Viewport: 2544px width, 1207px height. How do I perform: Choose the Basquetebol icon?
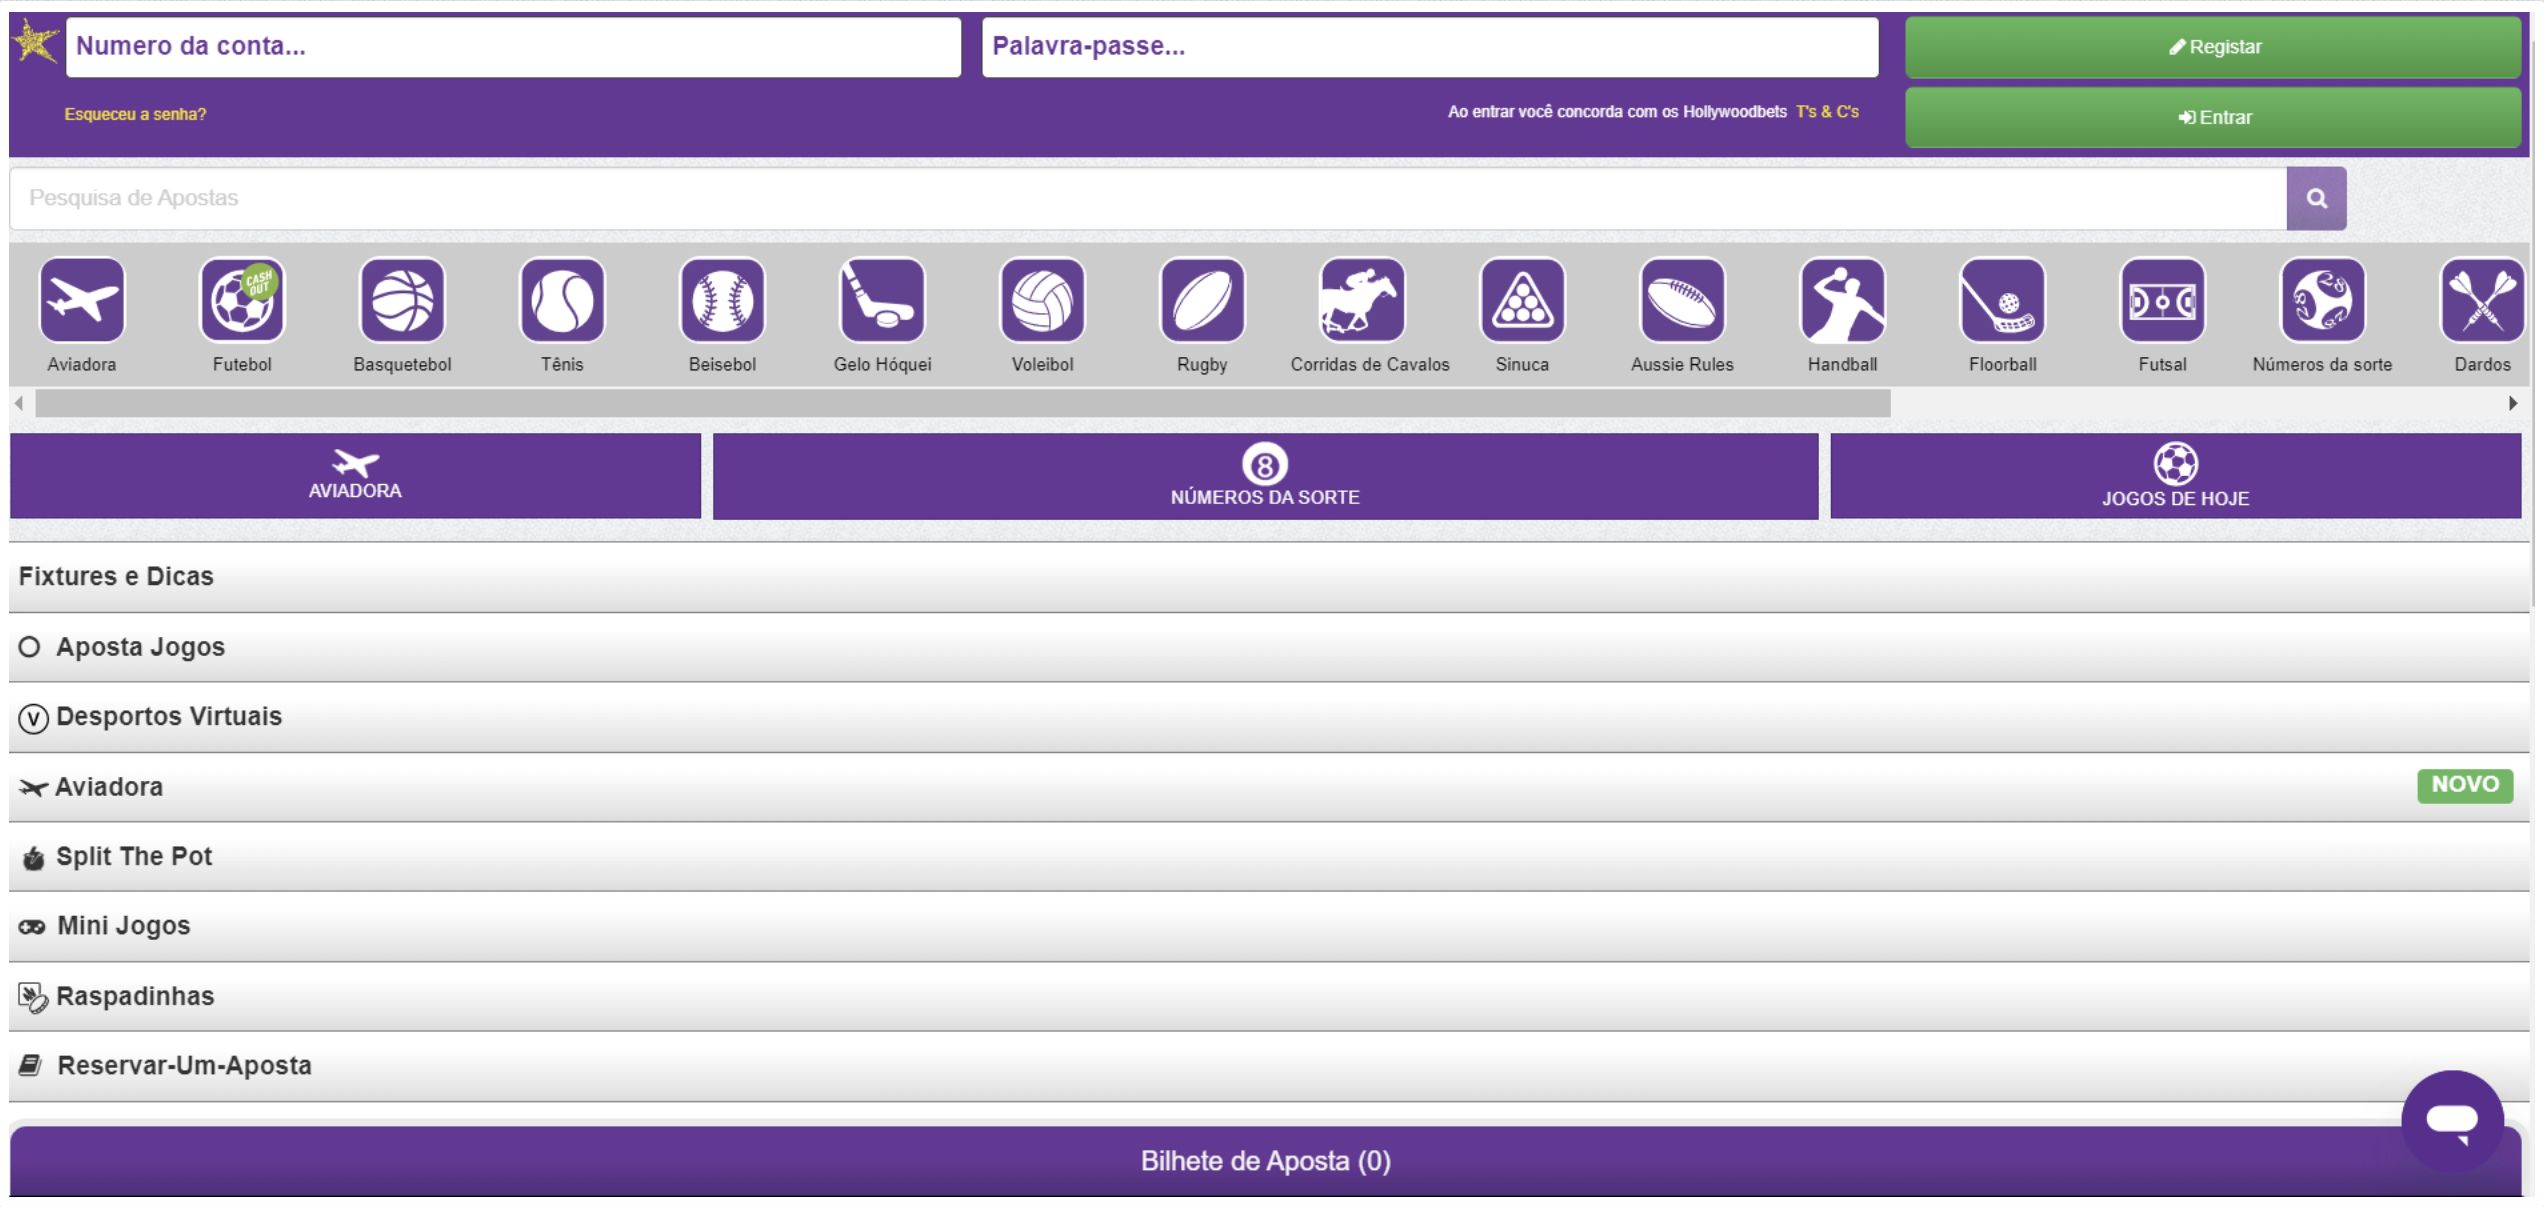(x=402, y=300)
